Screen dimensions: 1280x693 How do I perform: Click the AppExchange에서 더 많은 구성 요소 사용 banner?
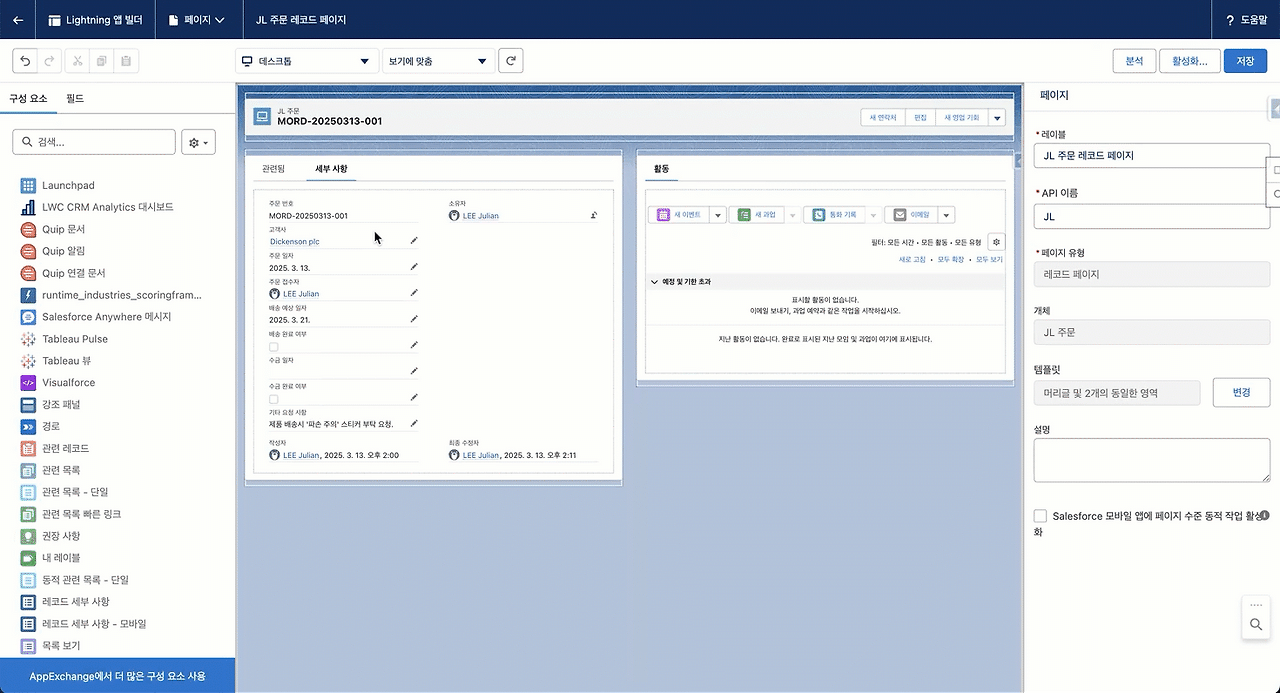(x=118, y=676)
